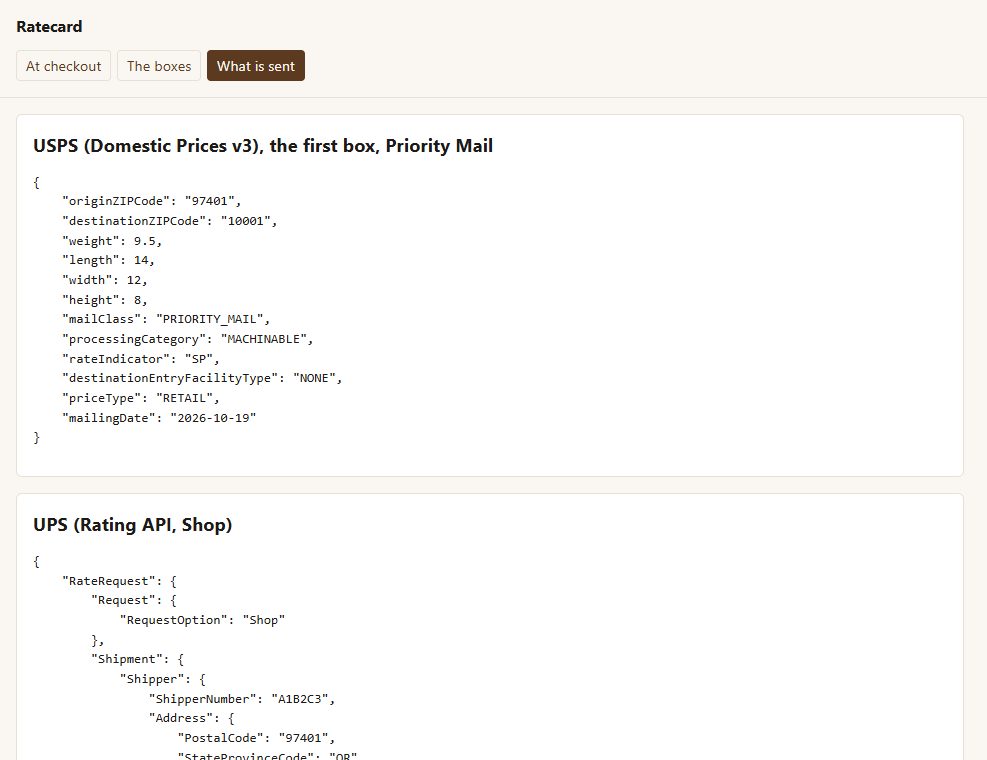Click the mailingDate 2026-10-19 line
987x760 pixels.
(x=159, y=418)
